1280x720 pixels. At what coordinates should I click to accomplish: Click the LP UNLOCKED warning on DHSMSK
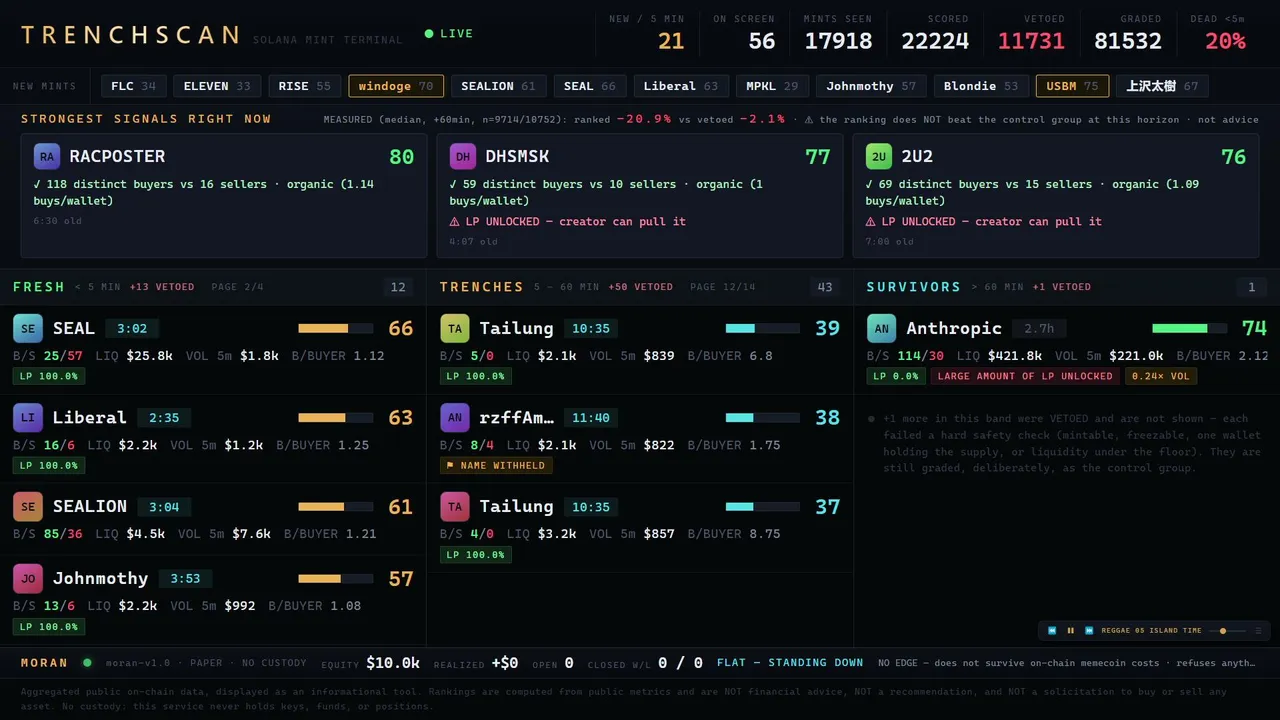click(568, 221)
